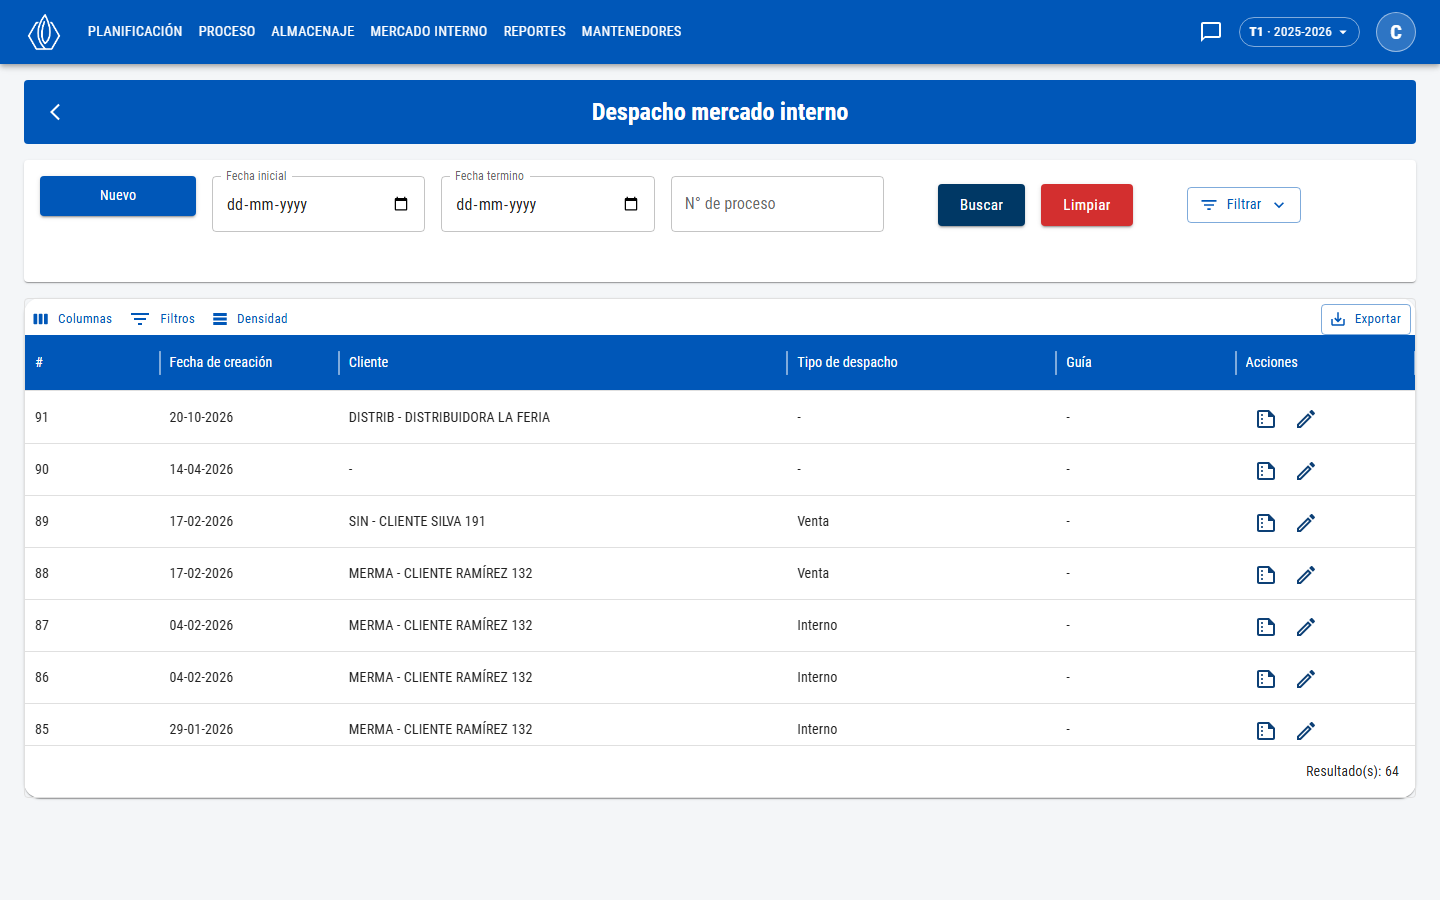Open the user avatar C menu
This screenshot has width=1440, height=900.
[1396, 32]
